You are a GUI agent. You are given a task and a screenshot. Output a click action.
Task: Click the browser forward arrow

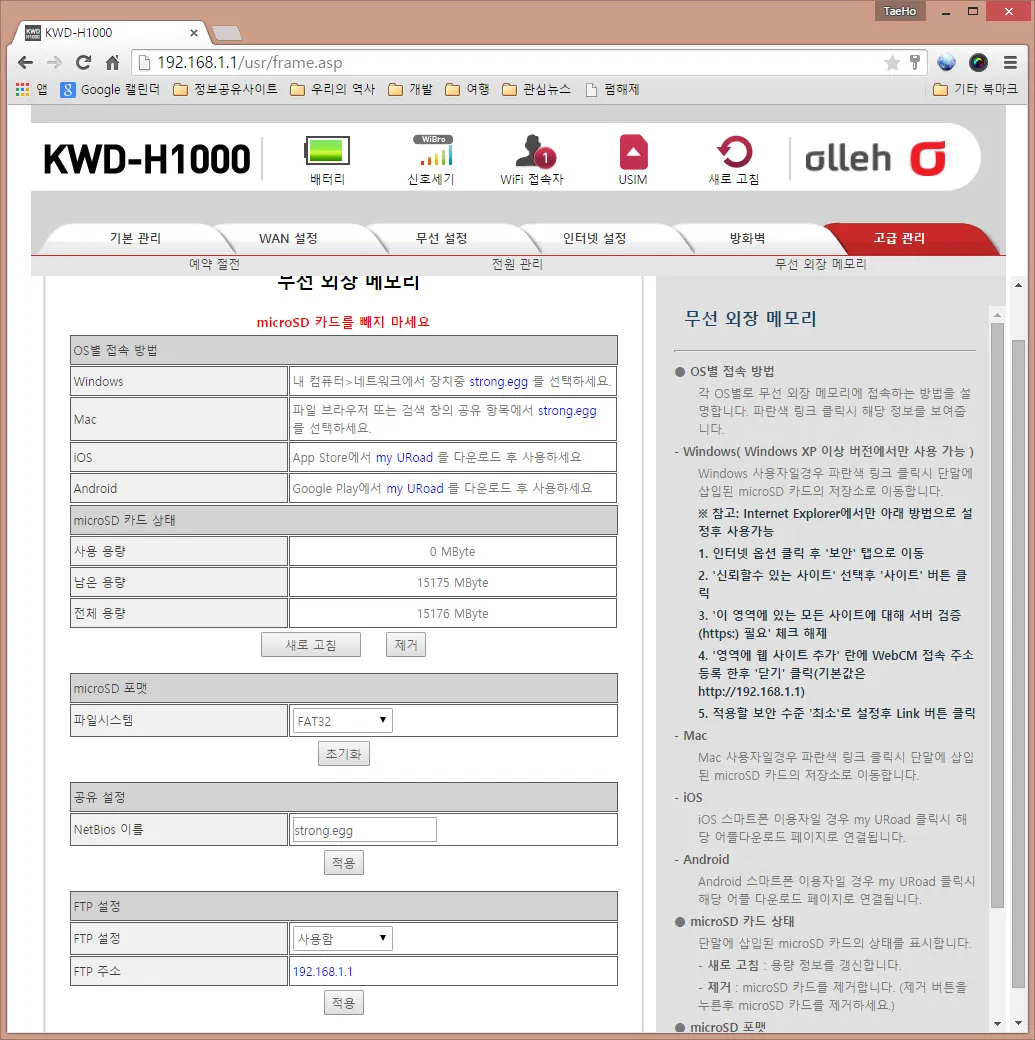54,62
